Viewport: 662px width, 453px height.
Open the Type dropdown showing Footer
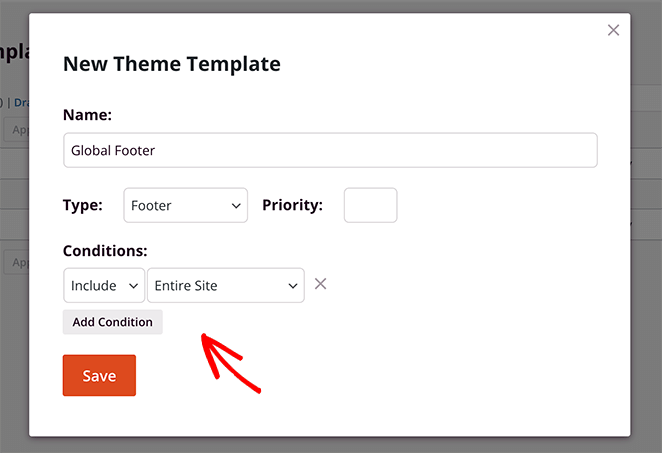pyautogui.click(x=185, y=206)
